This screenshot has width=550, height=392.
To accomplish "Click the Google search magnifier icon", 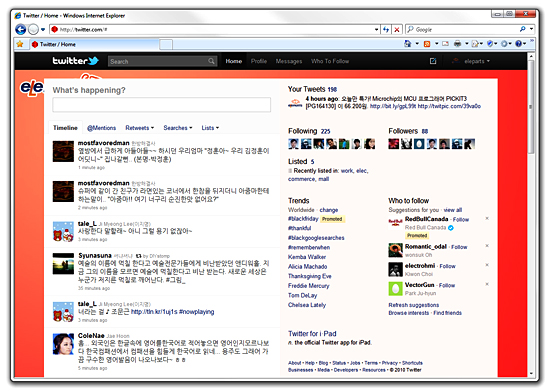I will [523, 29].
